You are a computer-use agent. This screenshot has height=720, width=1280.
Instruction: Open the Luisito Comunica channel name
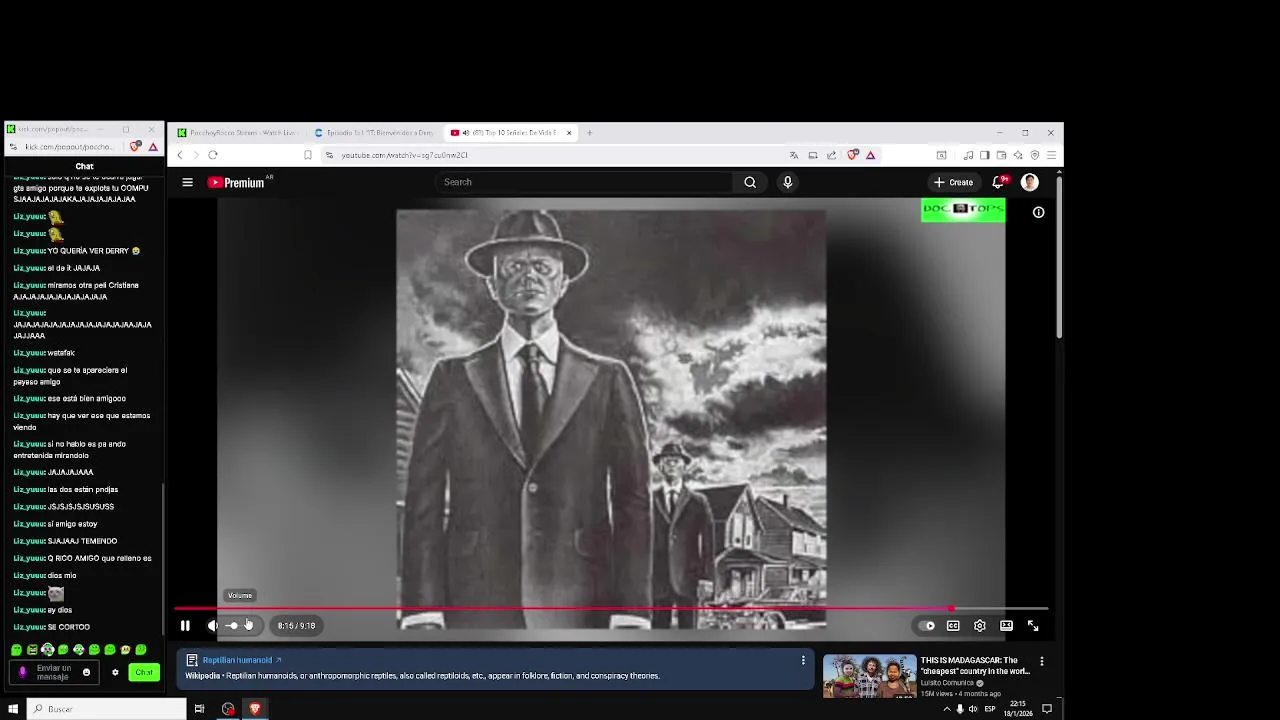point(946,683)
